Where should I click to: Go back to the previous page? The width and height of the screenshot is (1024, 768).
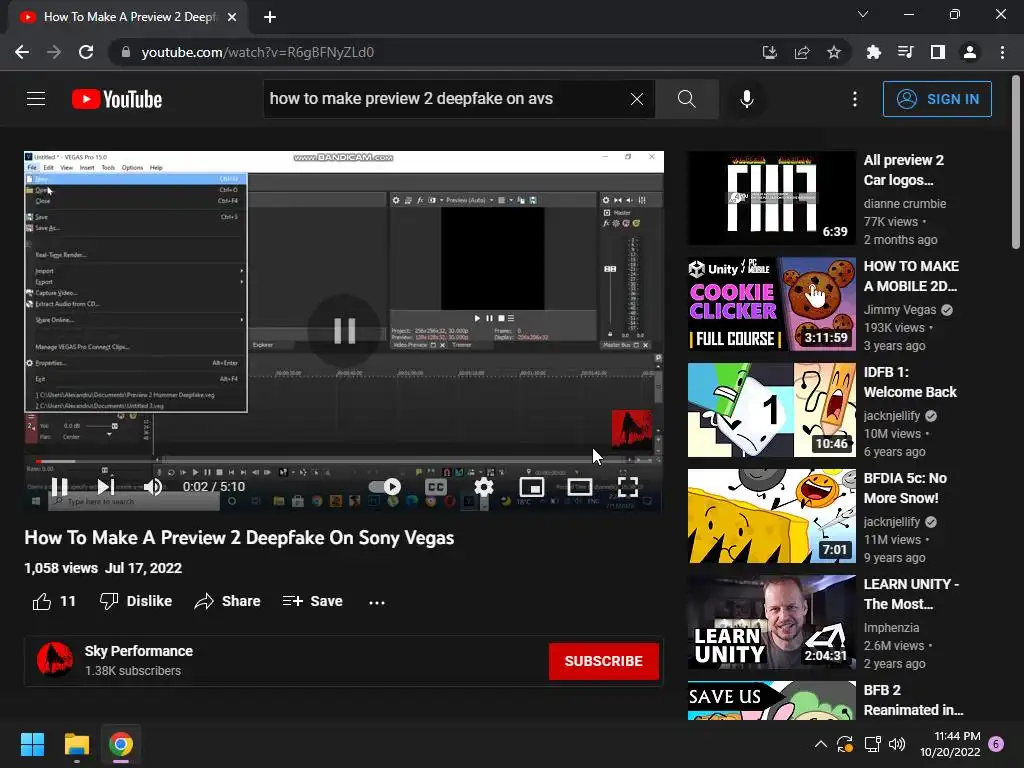coord(22,52)
